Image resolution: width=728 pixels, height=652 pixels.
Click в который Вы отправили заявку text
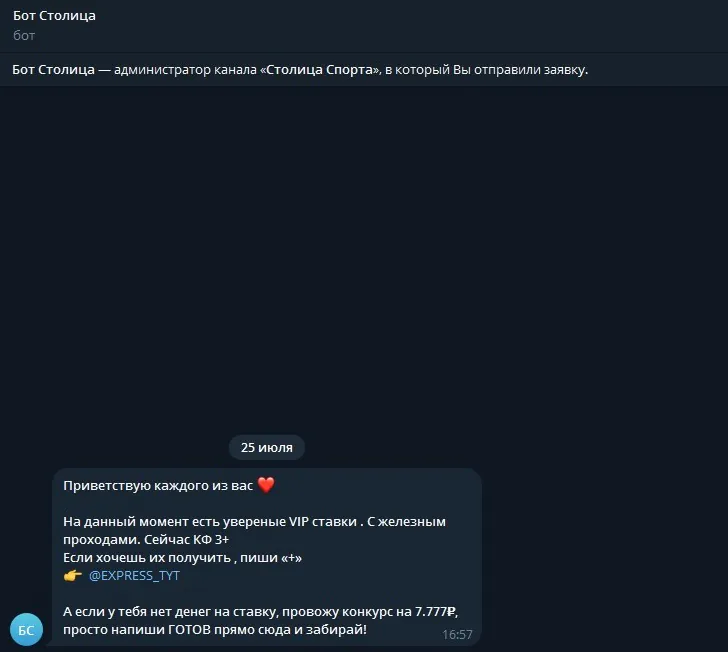(487, 70)
